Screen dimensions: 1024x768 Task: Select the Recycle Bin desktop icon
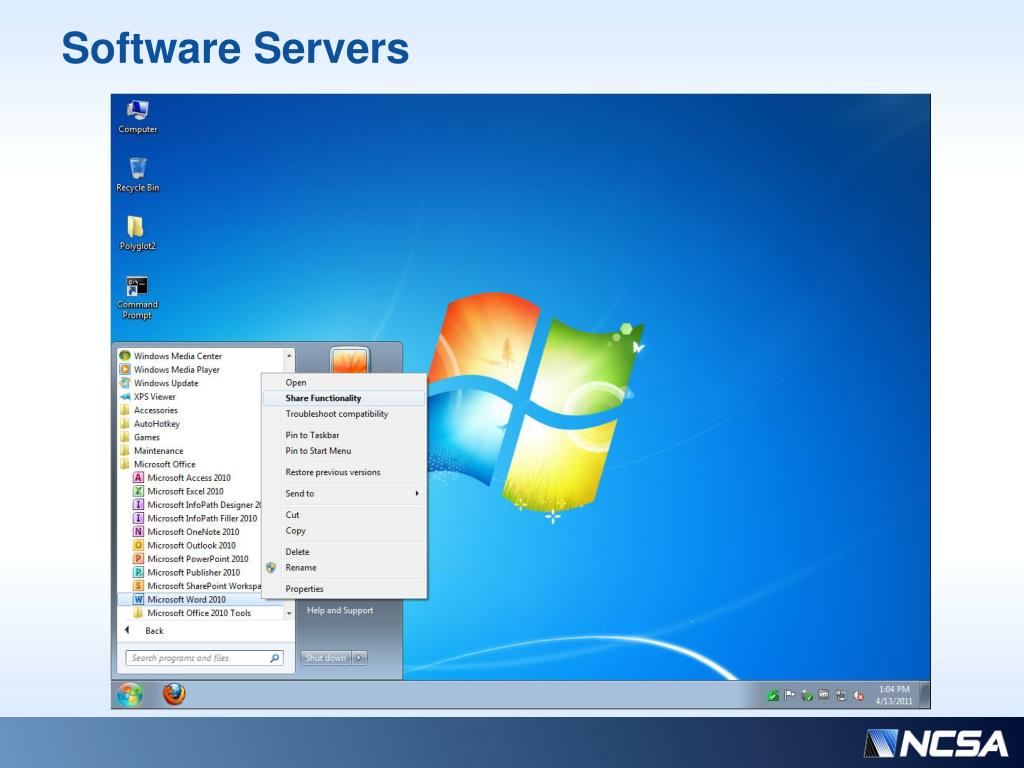[x=137, y=175]
